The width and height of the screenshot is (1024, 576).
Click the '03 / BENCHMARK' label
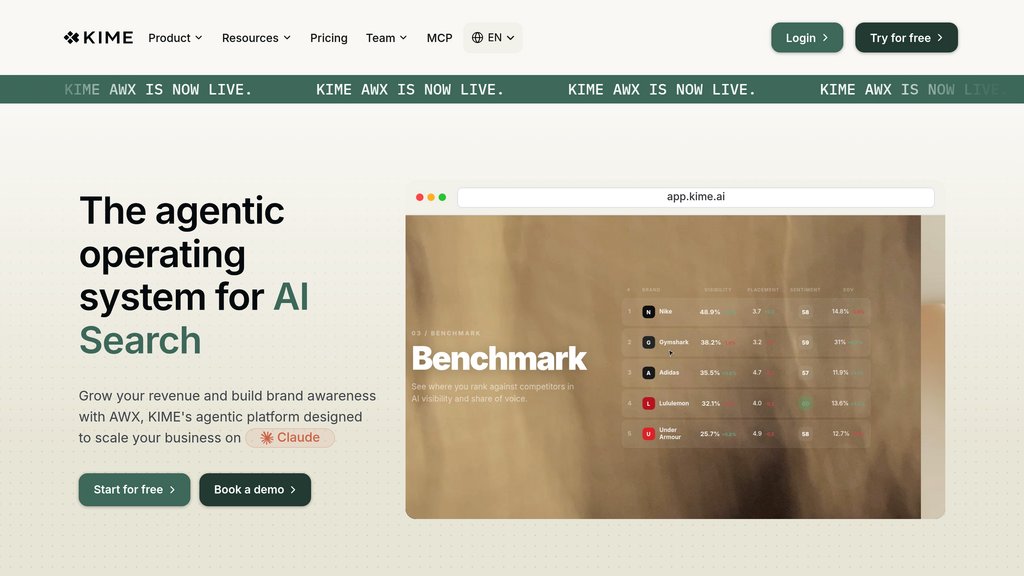(x=446, y=333)
